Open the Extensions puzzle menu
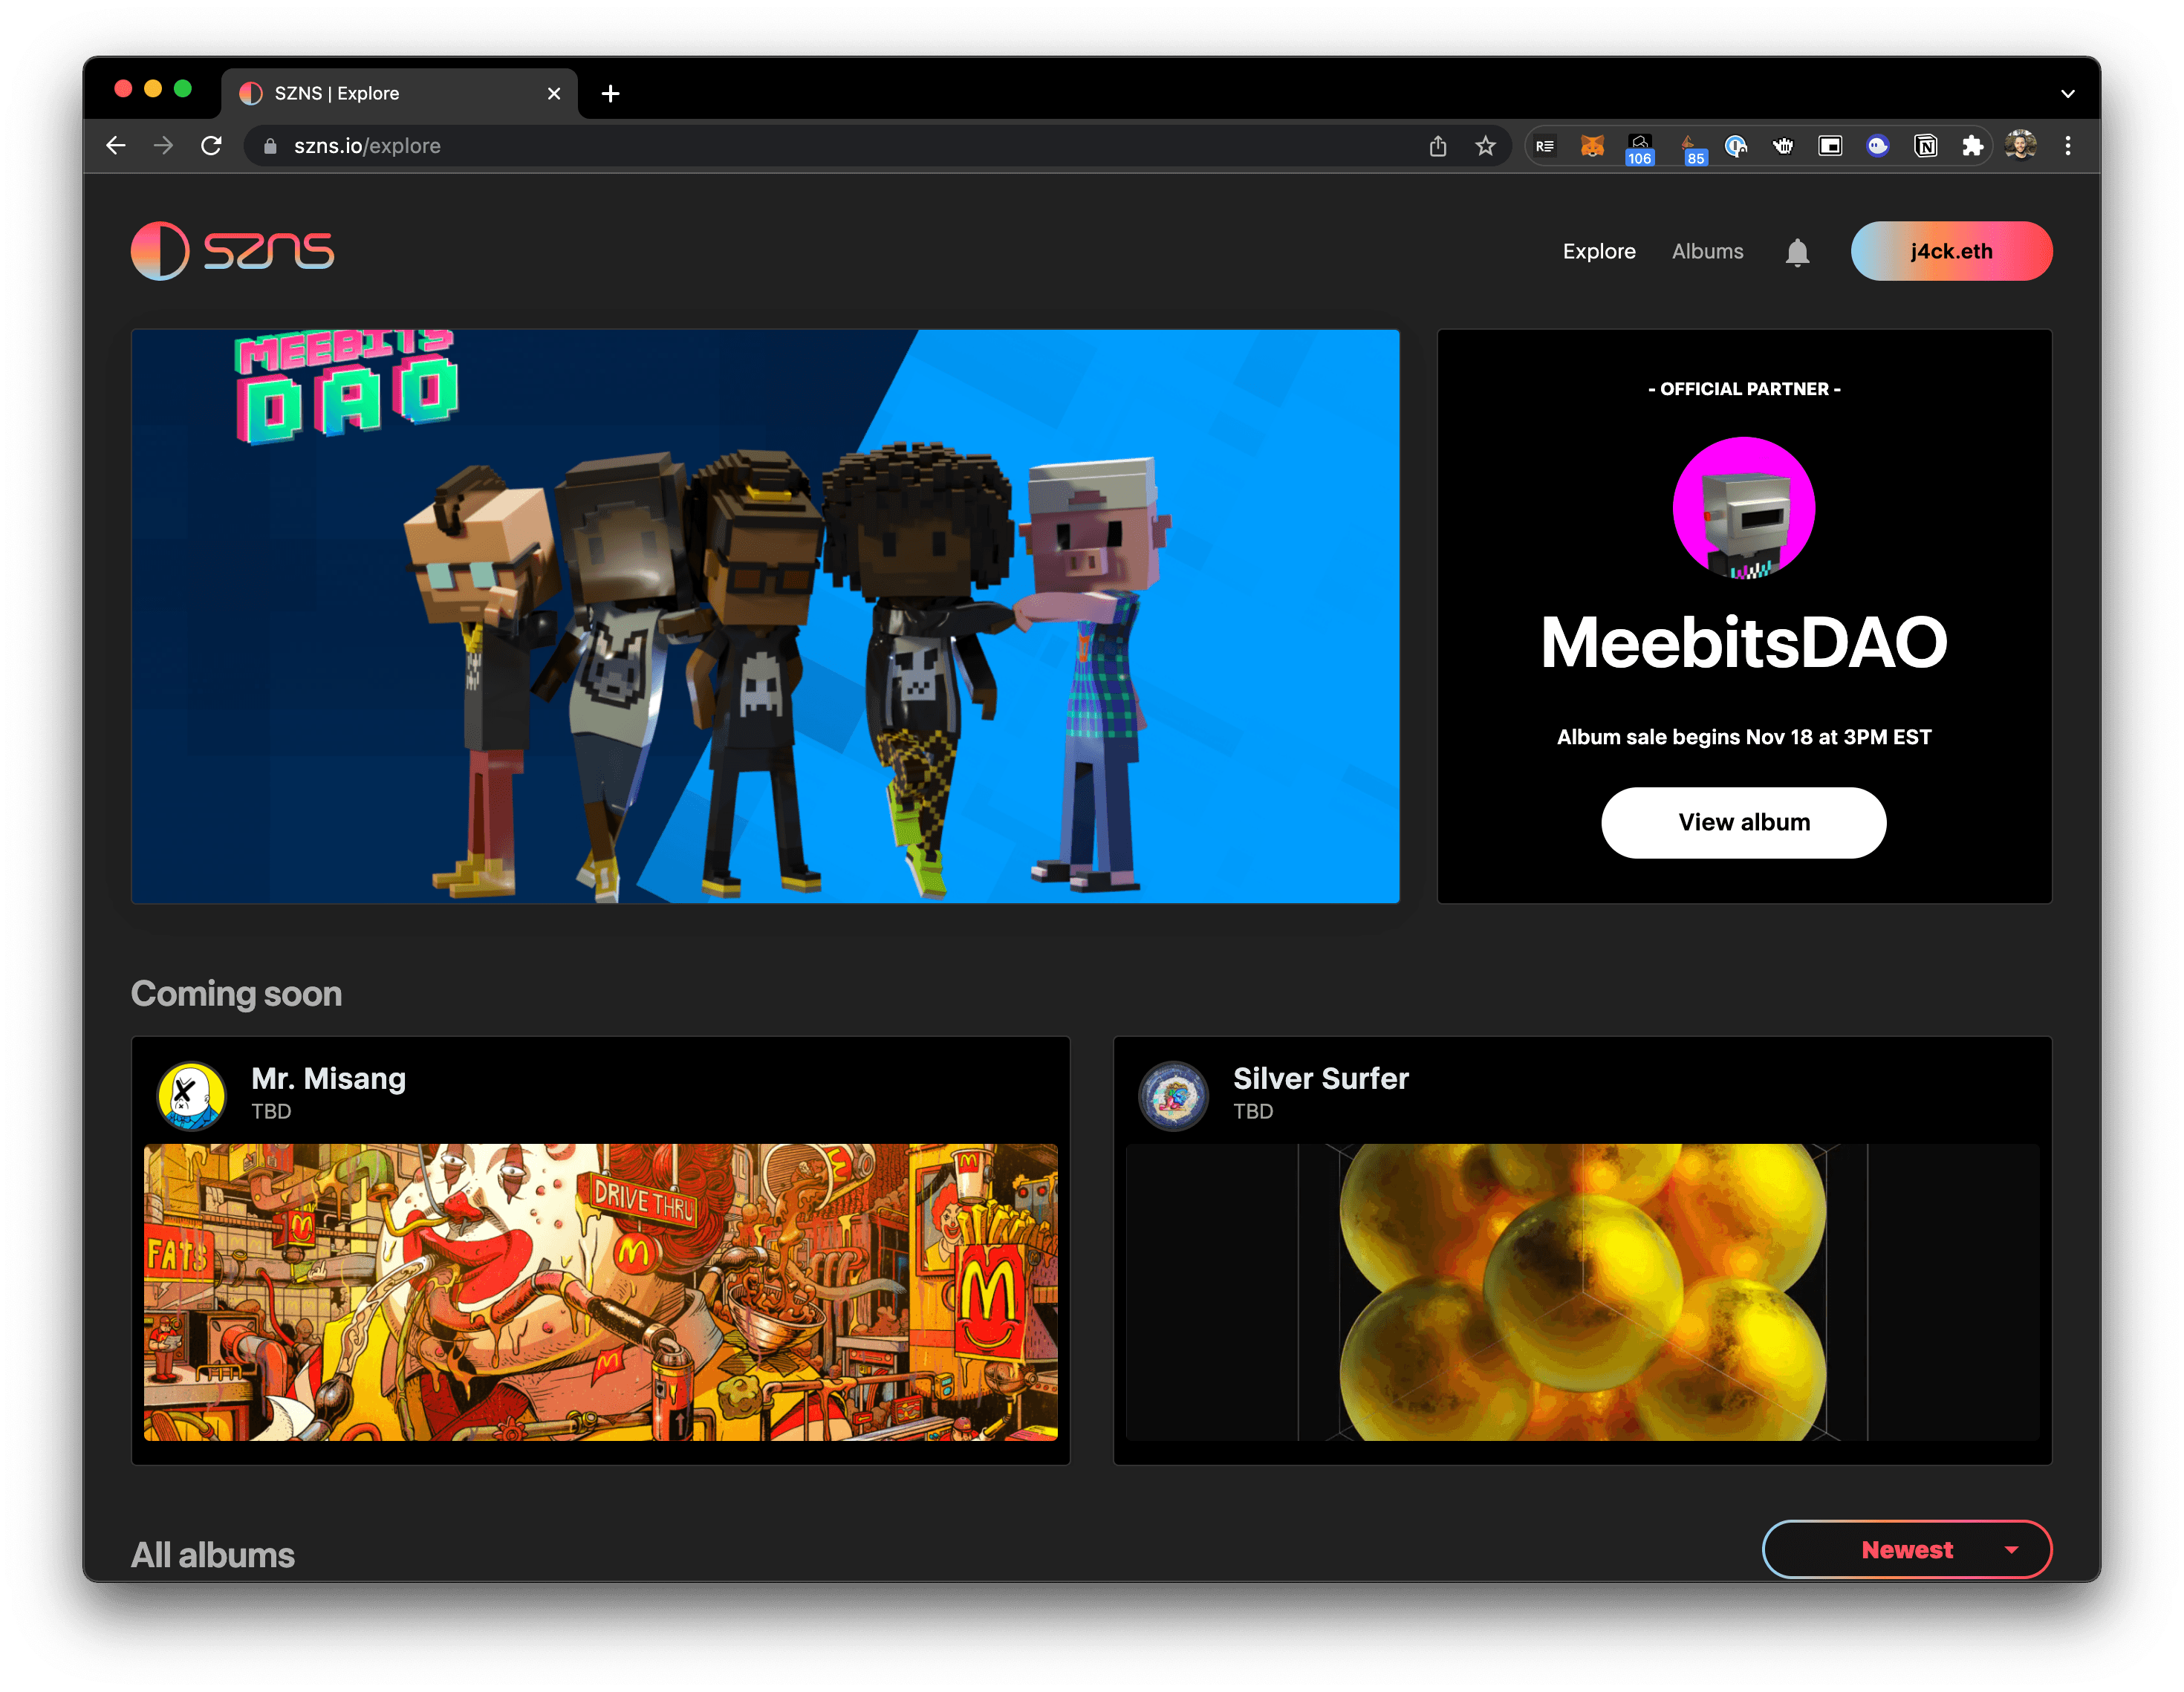This screenshot has height=1692, width=2184. coord(1972,146)
